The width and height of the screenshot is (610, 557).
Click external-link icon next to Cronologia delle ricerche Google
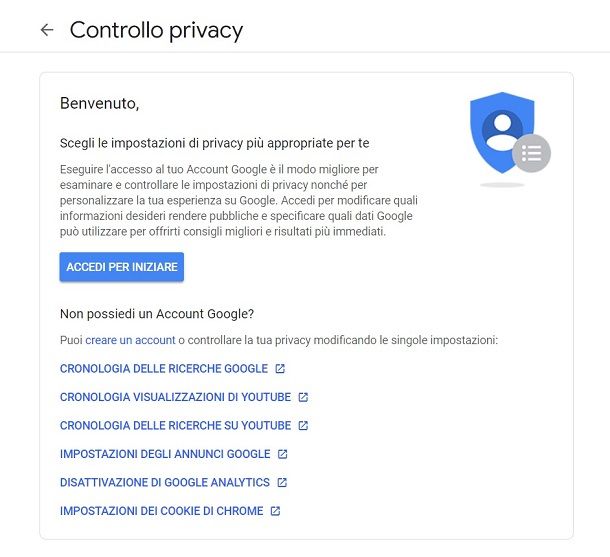pos(280,368)
